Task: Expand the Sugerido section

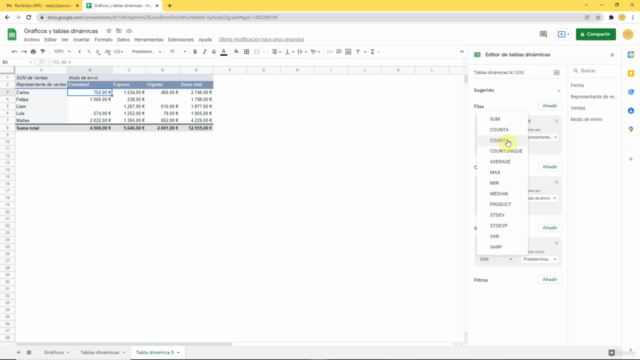Action: [x=559, y=90]
